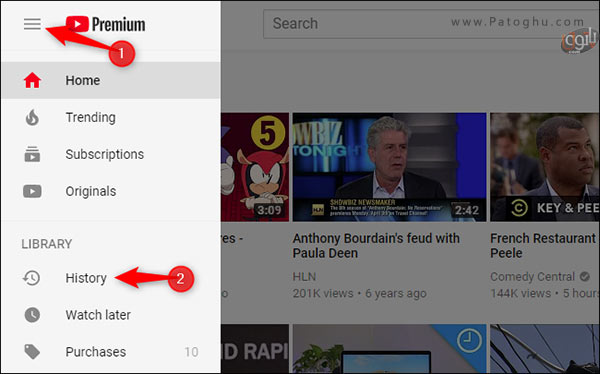Open the Trending menu item

click(111, 118)
